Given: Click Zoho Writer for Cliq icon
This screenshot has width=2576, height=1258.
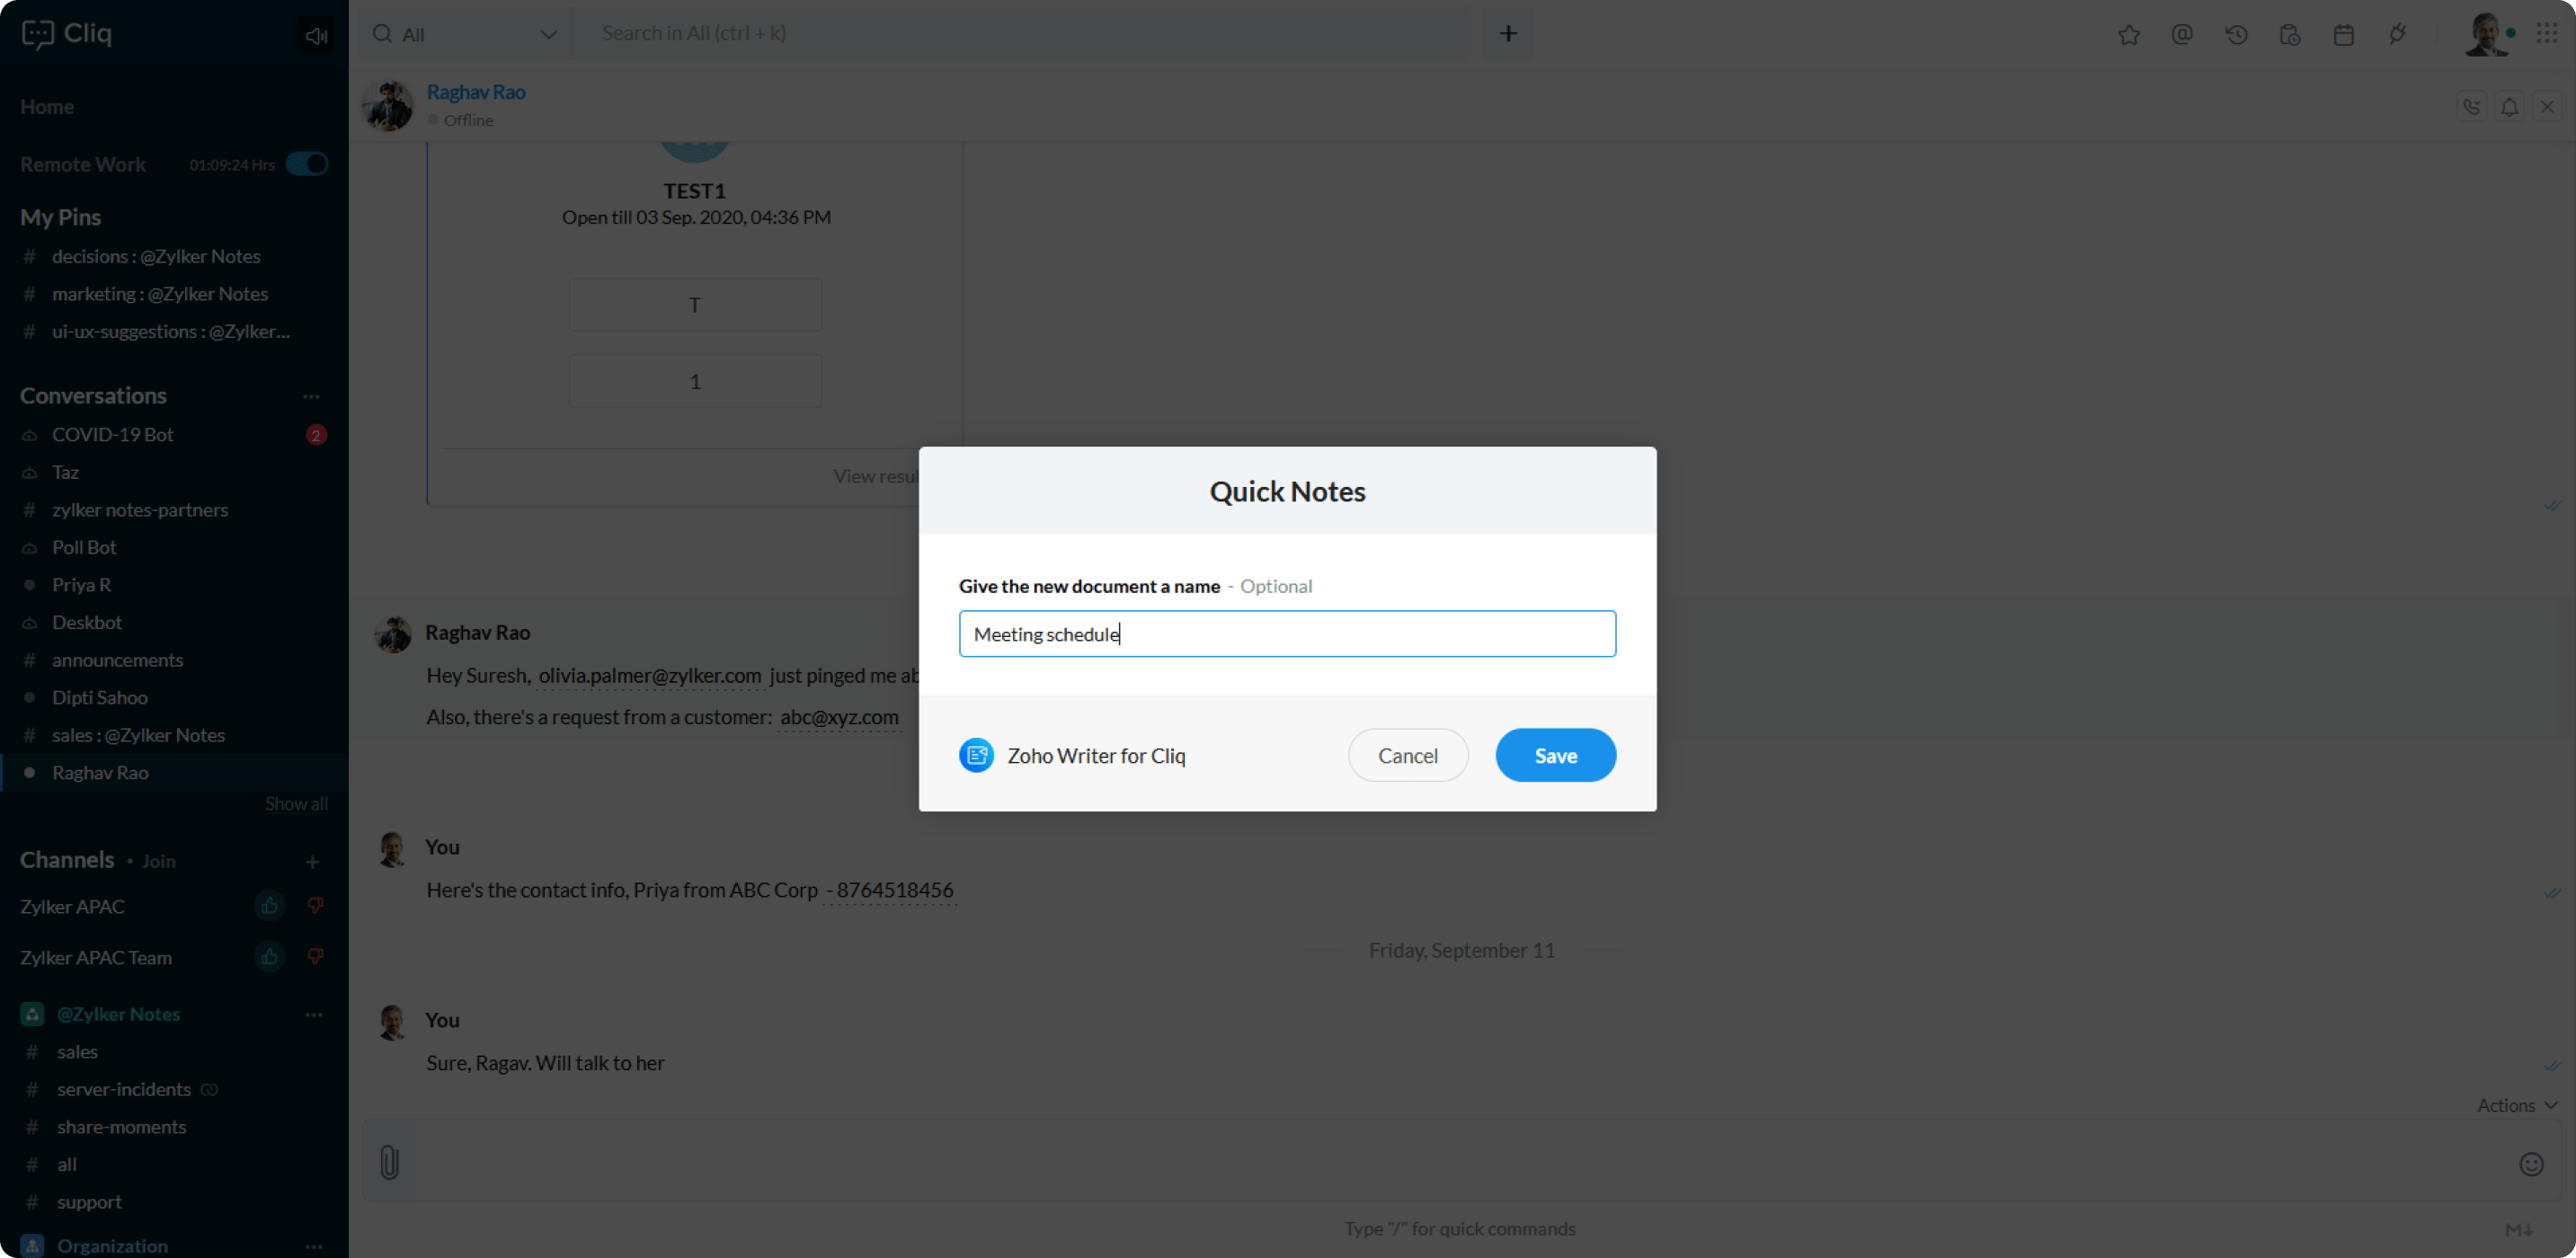Looking at the screenshot, I should [x=976, y=755].
